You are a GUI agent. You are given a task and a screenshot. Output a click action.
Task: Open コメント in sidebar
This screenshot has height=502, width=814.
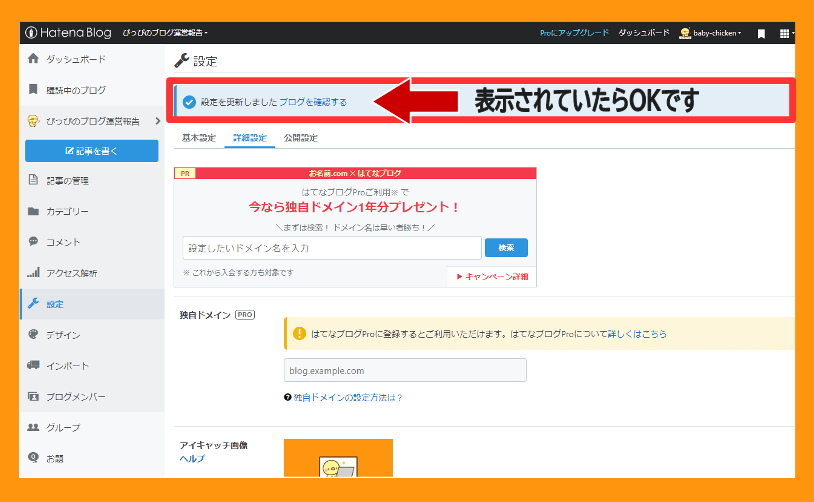(63, 242)
